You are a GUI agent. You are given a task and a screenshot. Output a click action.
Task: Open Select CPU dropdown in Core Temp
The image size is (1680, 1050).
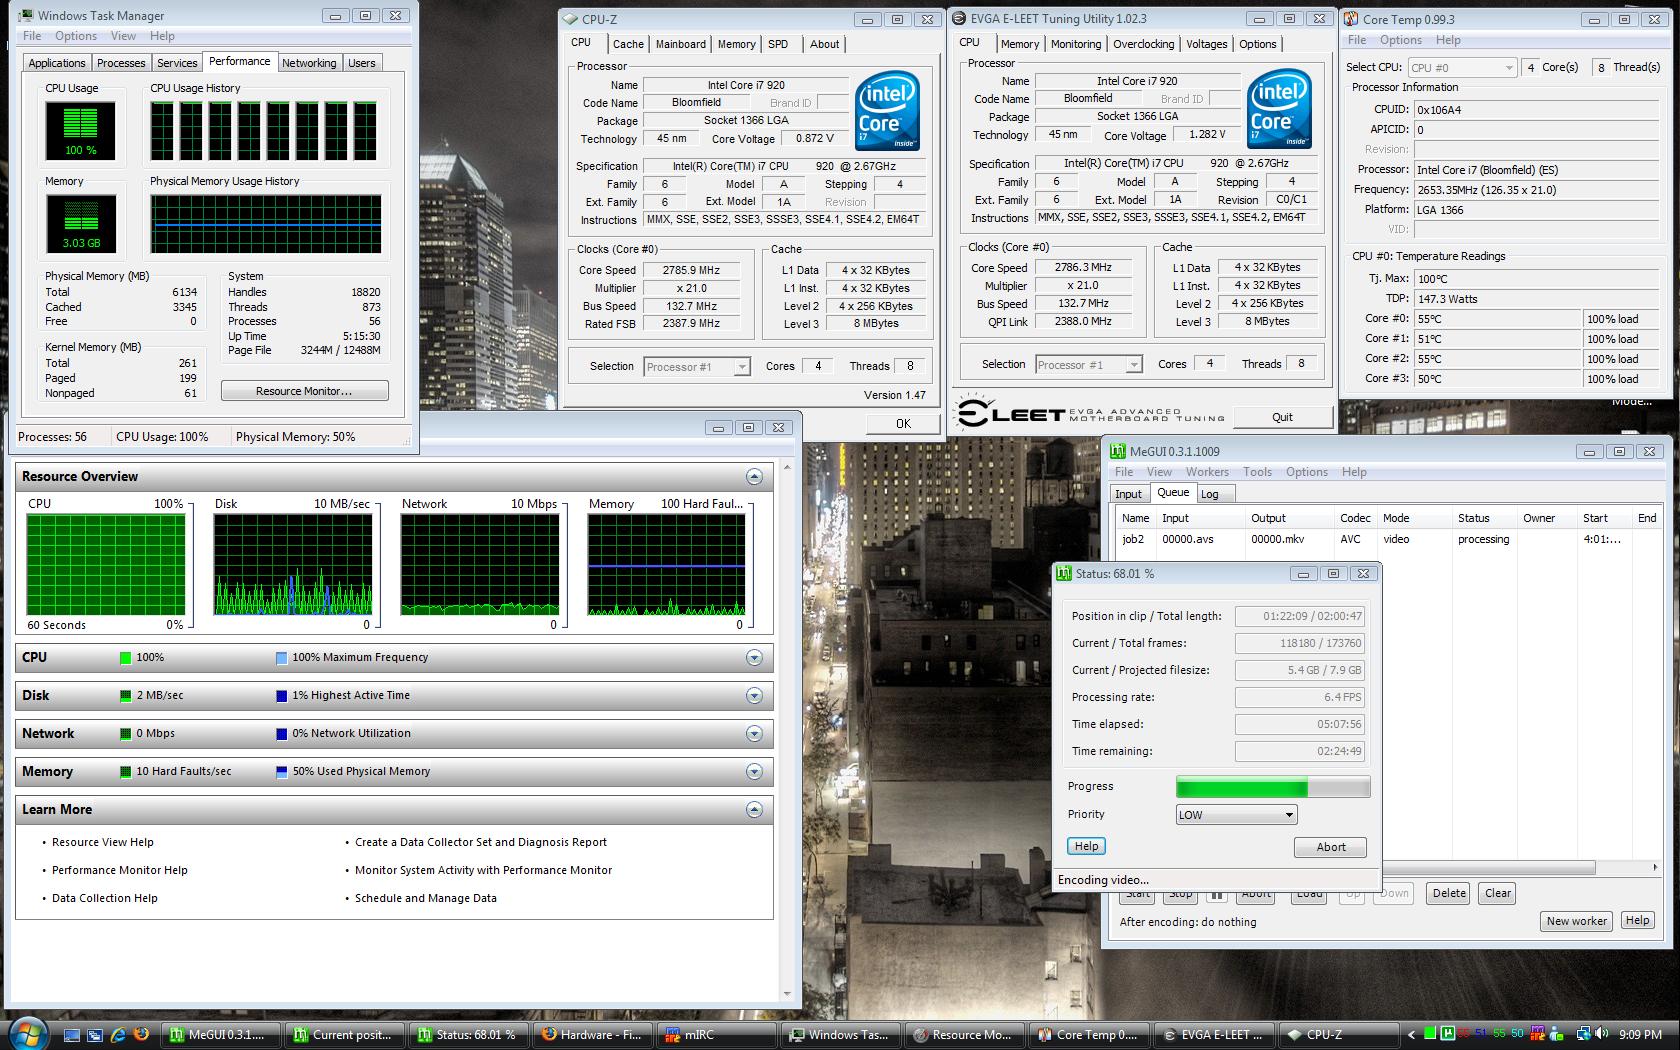[1462, 67]
